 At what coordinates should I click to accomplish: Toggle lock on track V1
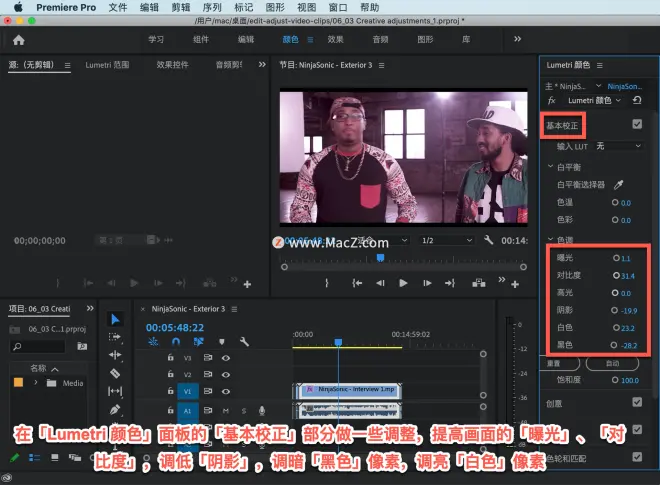click(170, 391)
